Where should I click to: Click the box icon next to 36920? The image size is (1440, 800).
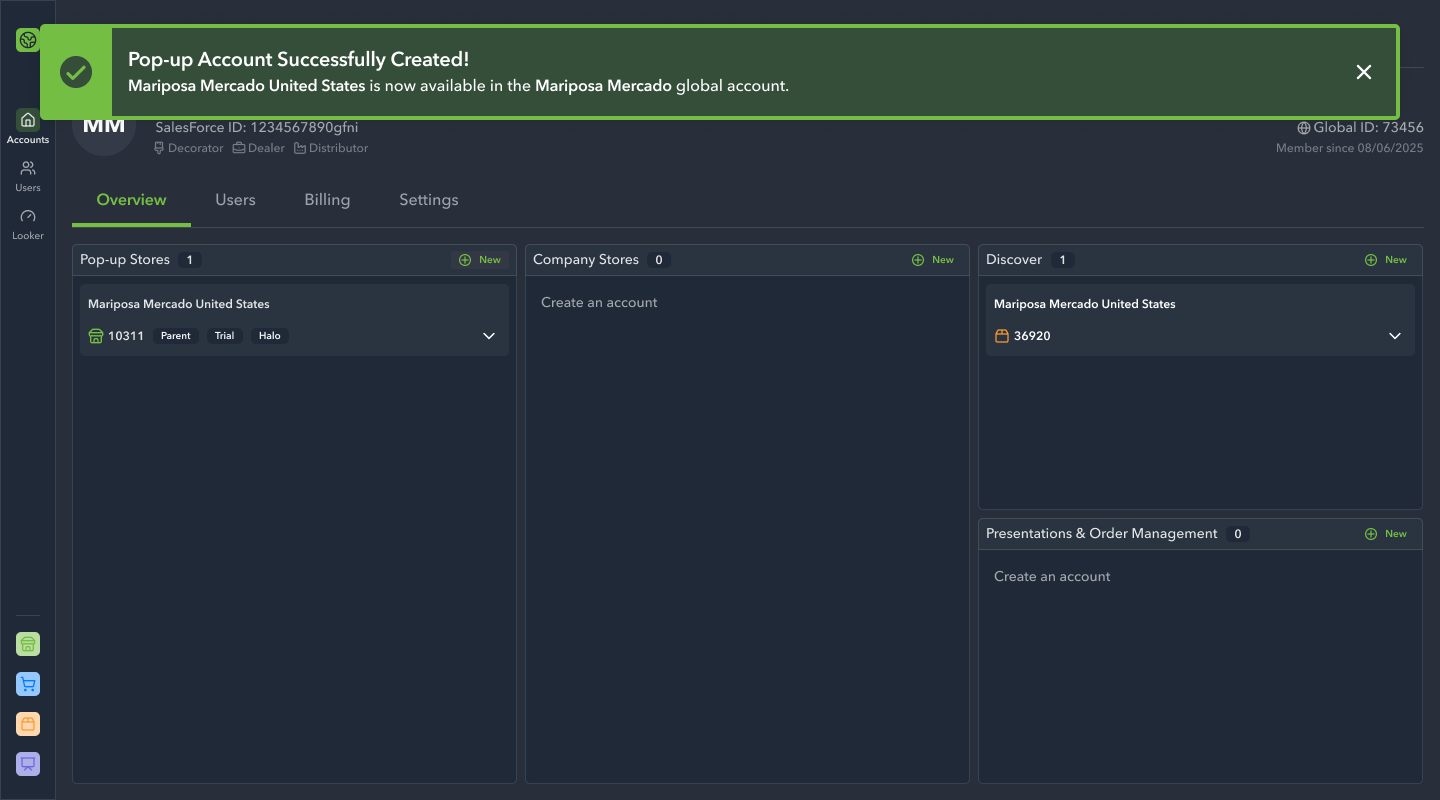pos(1002,336)
